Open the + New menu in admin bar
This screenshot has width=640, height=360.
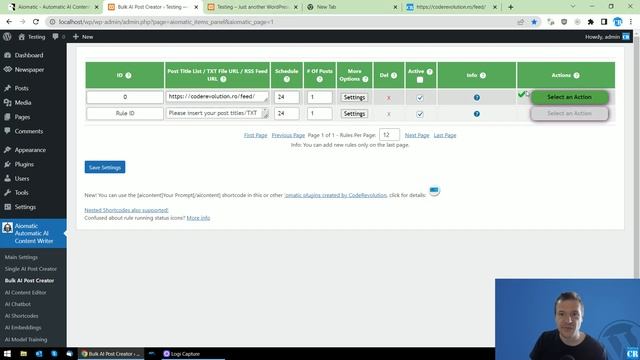point(83,37)
